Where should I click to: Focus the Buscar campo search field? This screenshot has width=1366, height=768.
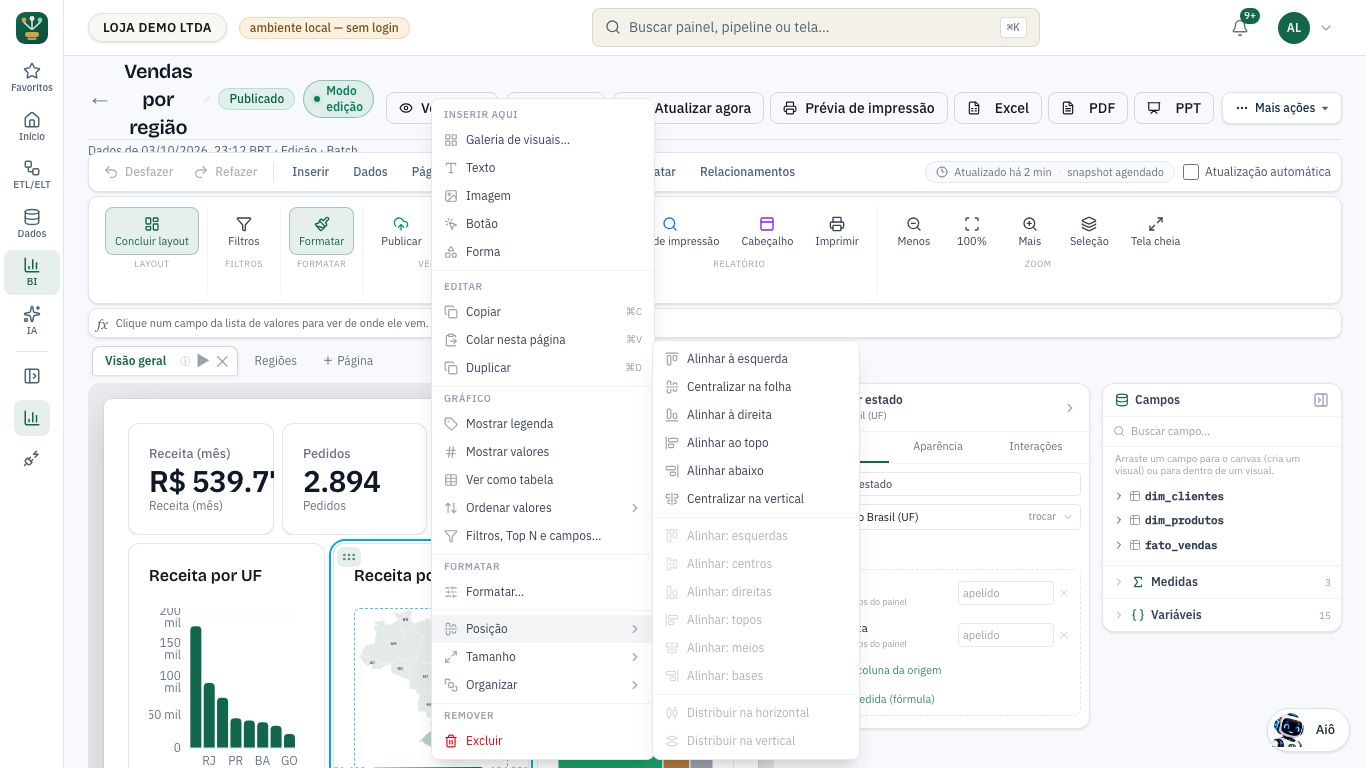coord(1222,432)
